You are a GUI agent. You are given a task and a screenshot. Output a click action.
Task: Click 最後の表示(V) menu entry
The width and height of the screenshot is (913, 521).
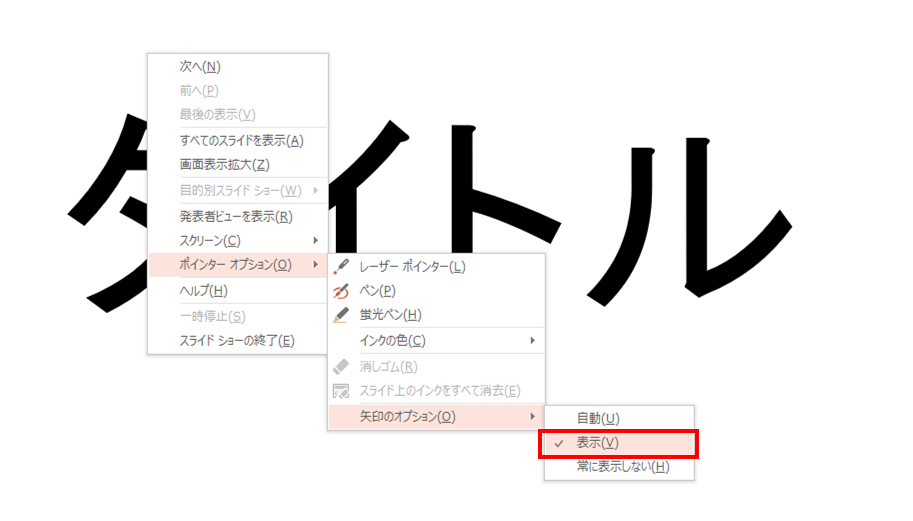tap(238, 115)
